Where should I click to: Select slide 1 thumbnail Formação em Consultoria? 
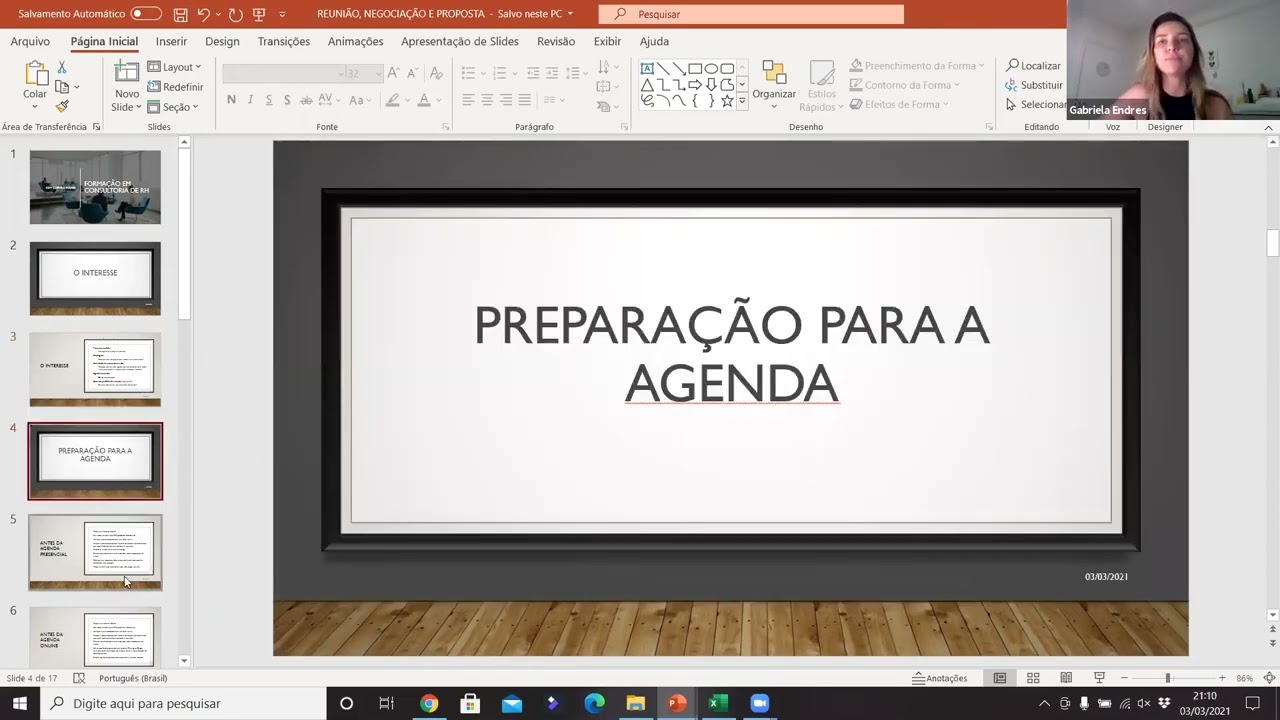coord(95,187)
